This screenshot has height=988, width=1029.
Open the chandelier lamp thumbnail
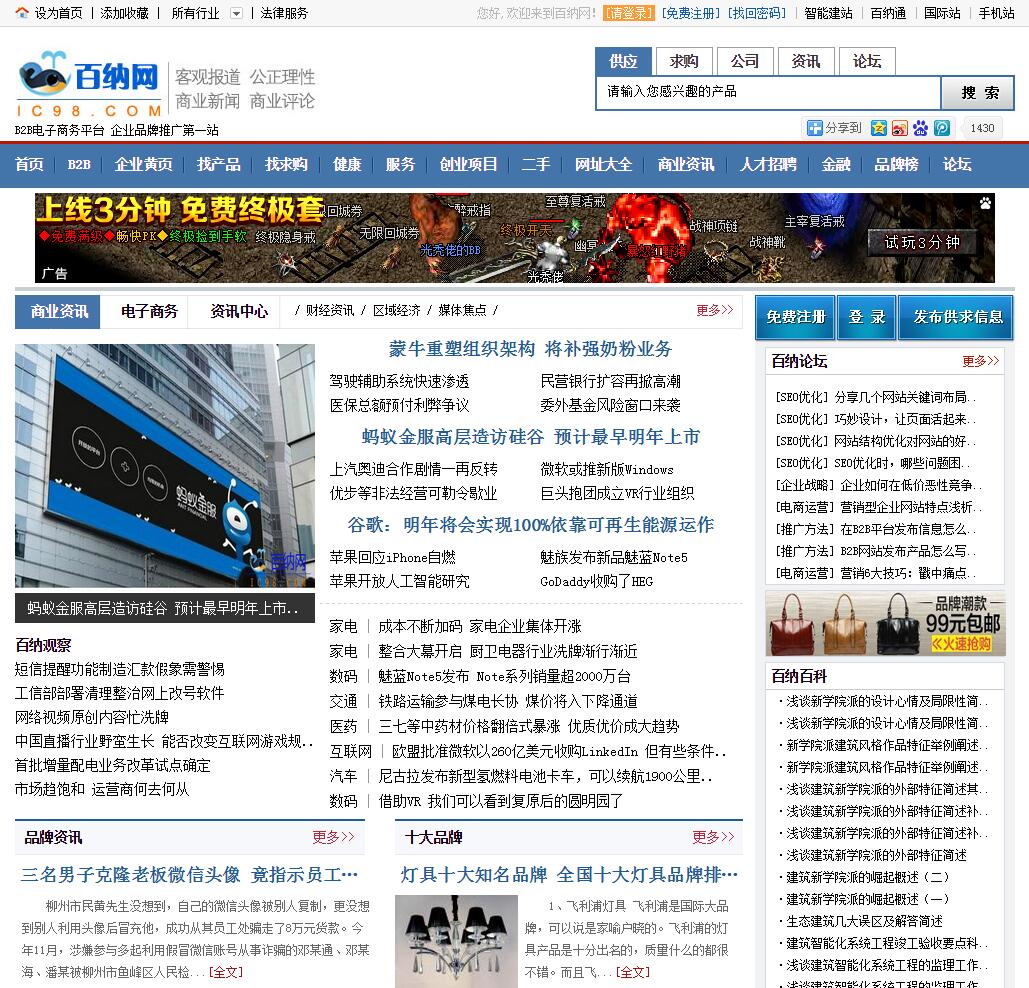pos(457,941)
